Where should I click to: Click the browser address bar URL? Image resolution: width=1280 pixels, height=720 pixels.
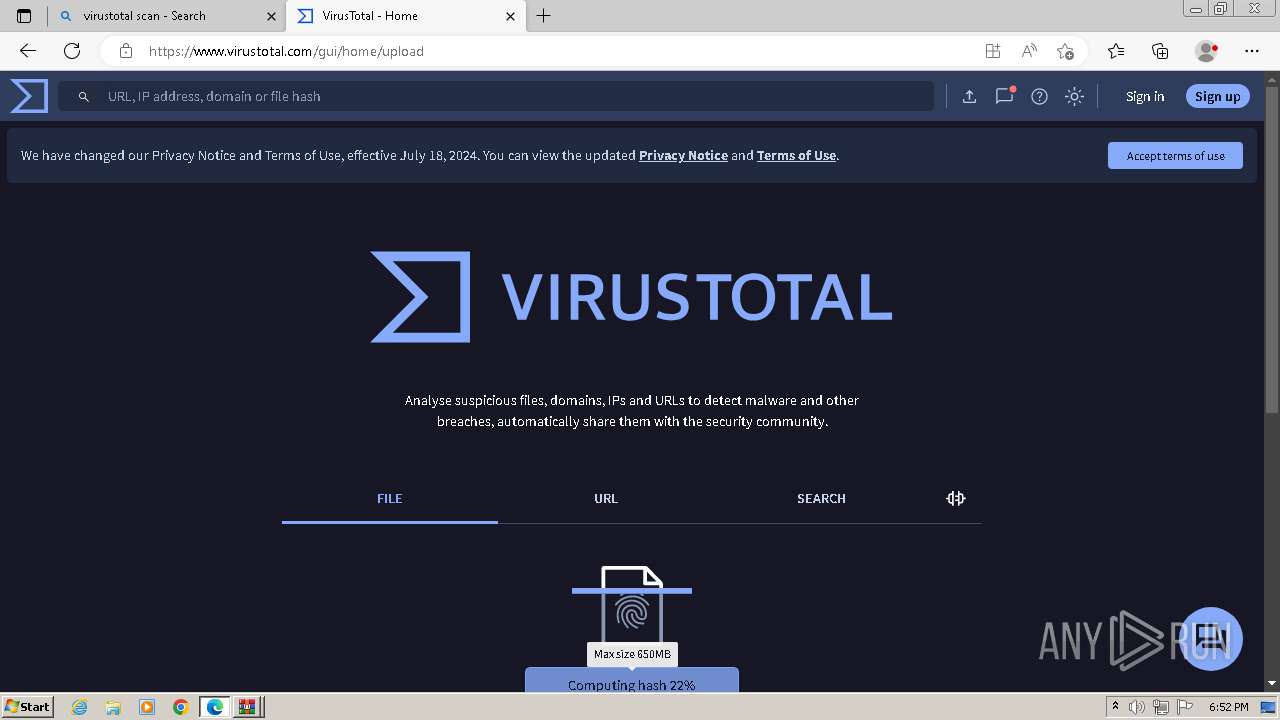pos(286,51)
